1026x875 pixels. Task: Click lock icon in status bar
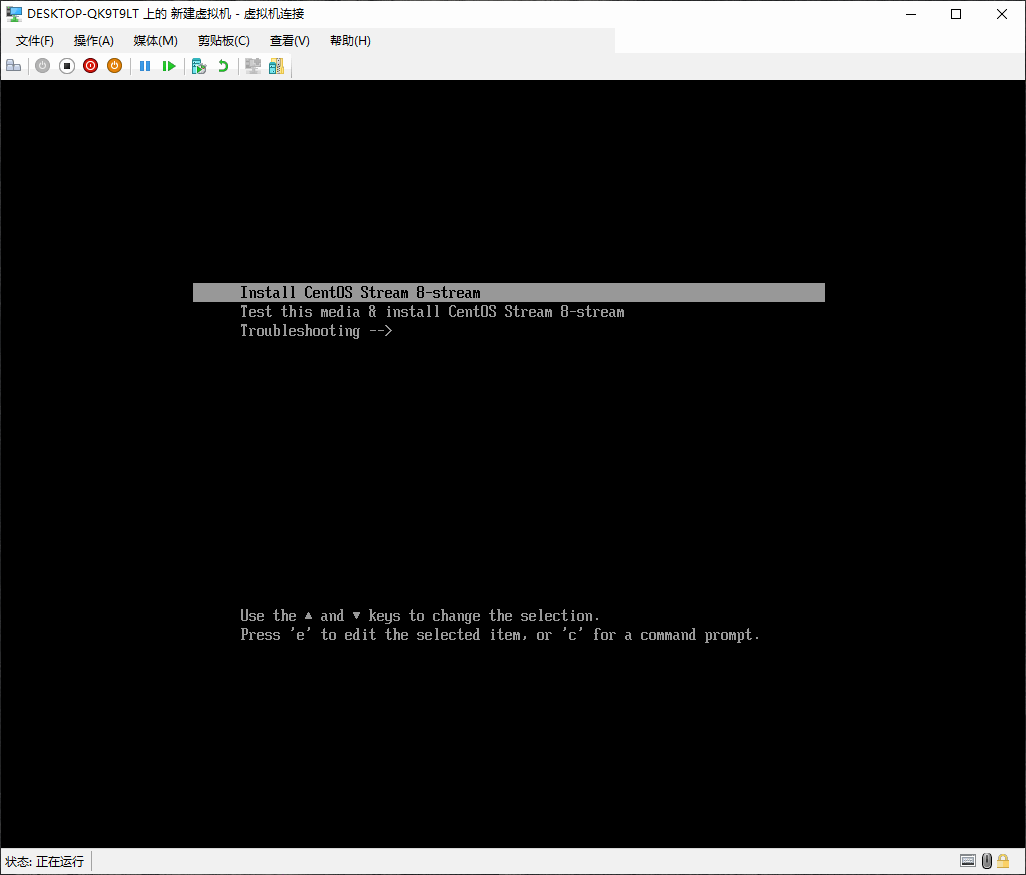point(1003,861)
